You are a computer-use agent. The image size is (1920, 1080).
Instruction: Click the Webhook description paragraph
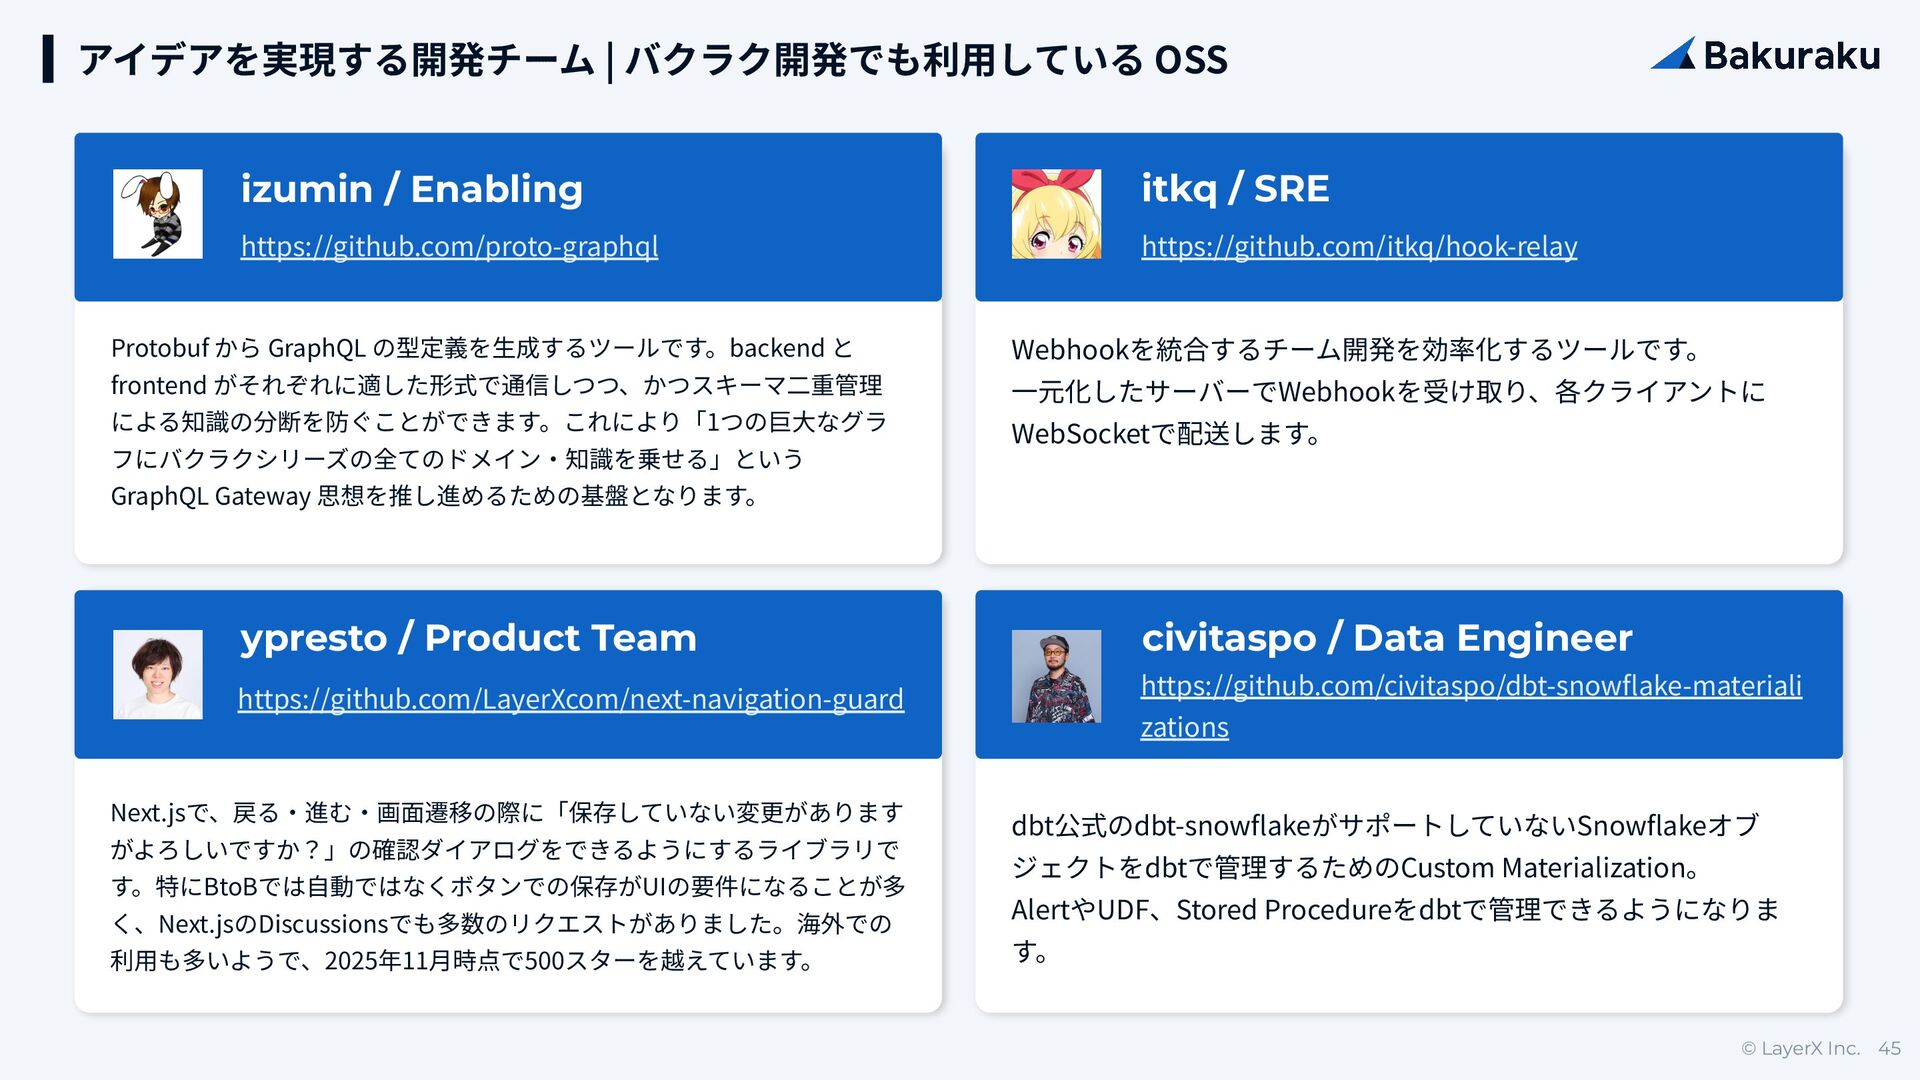(1388, 391)
